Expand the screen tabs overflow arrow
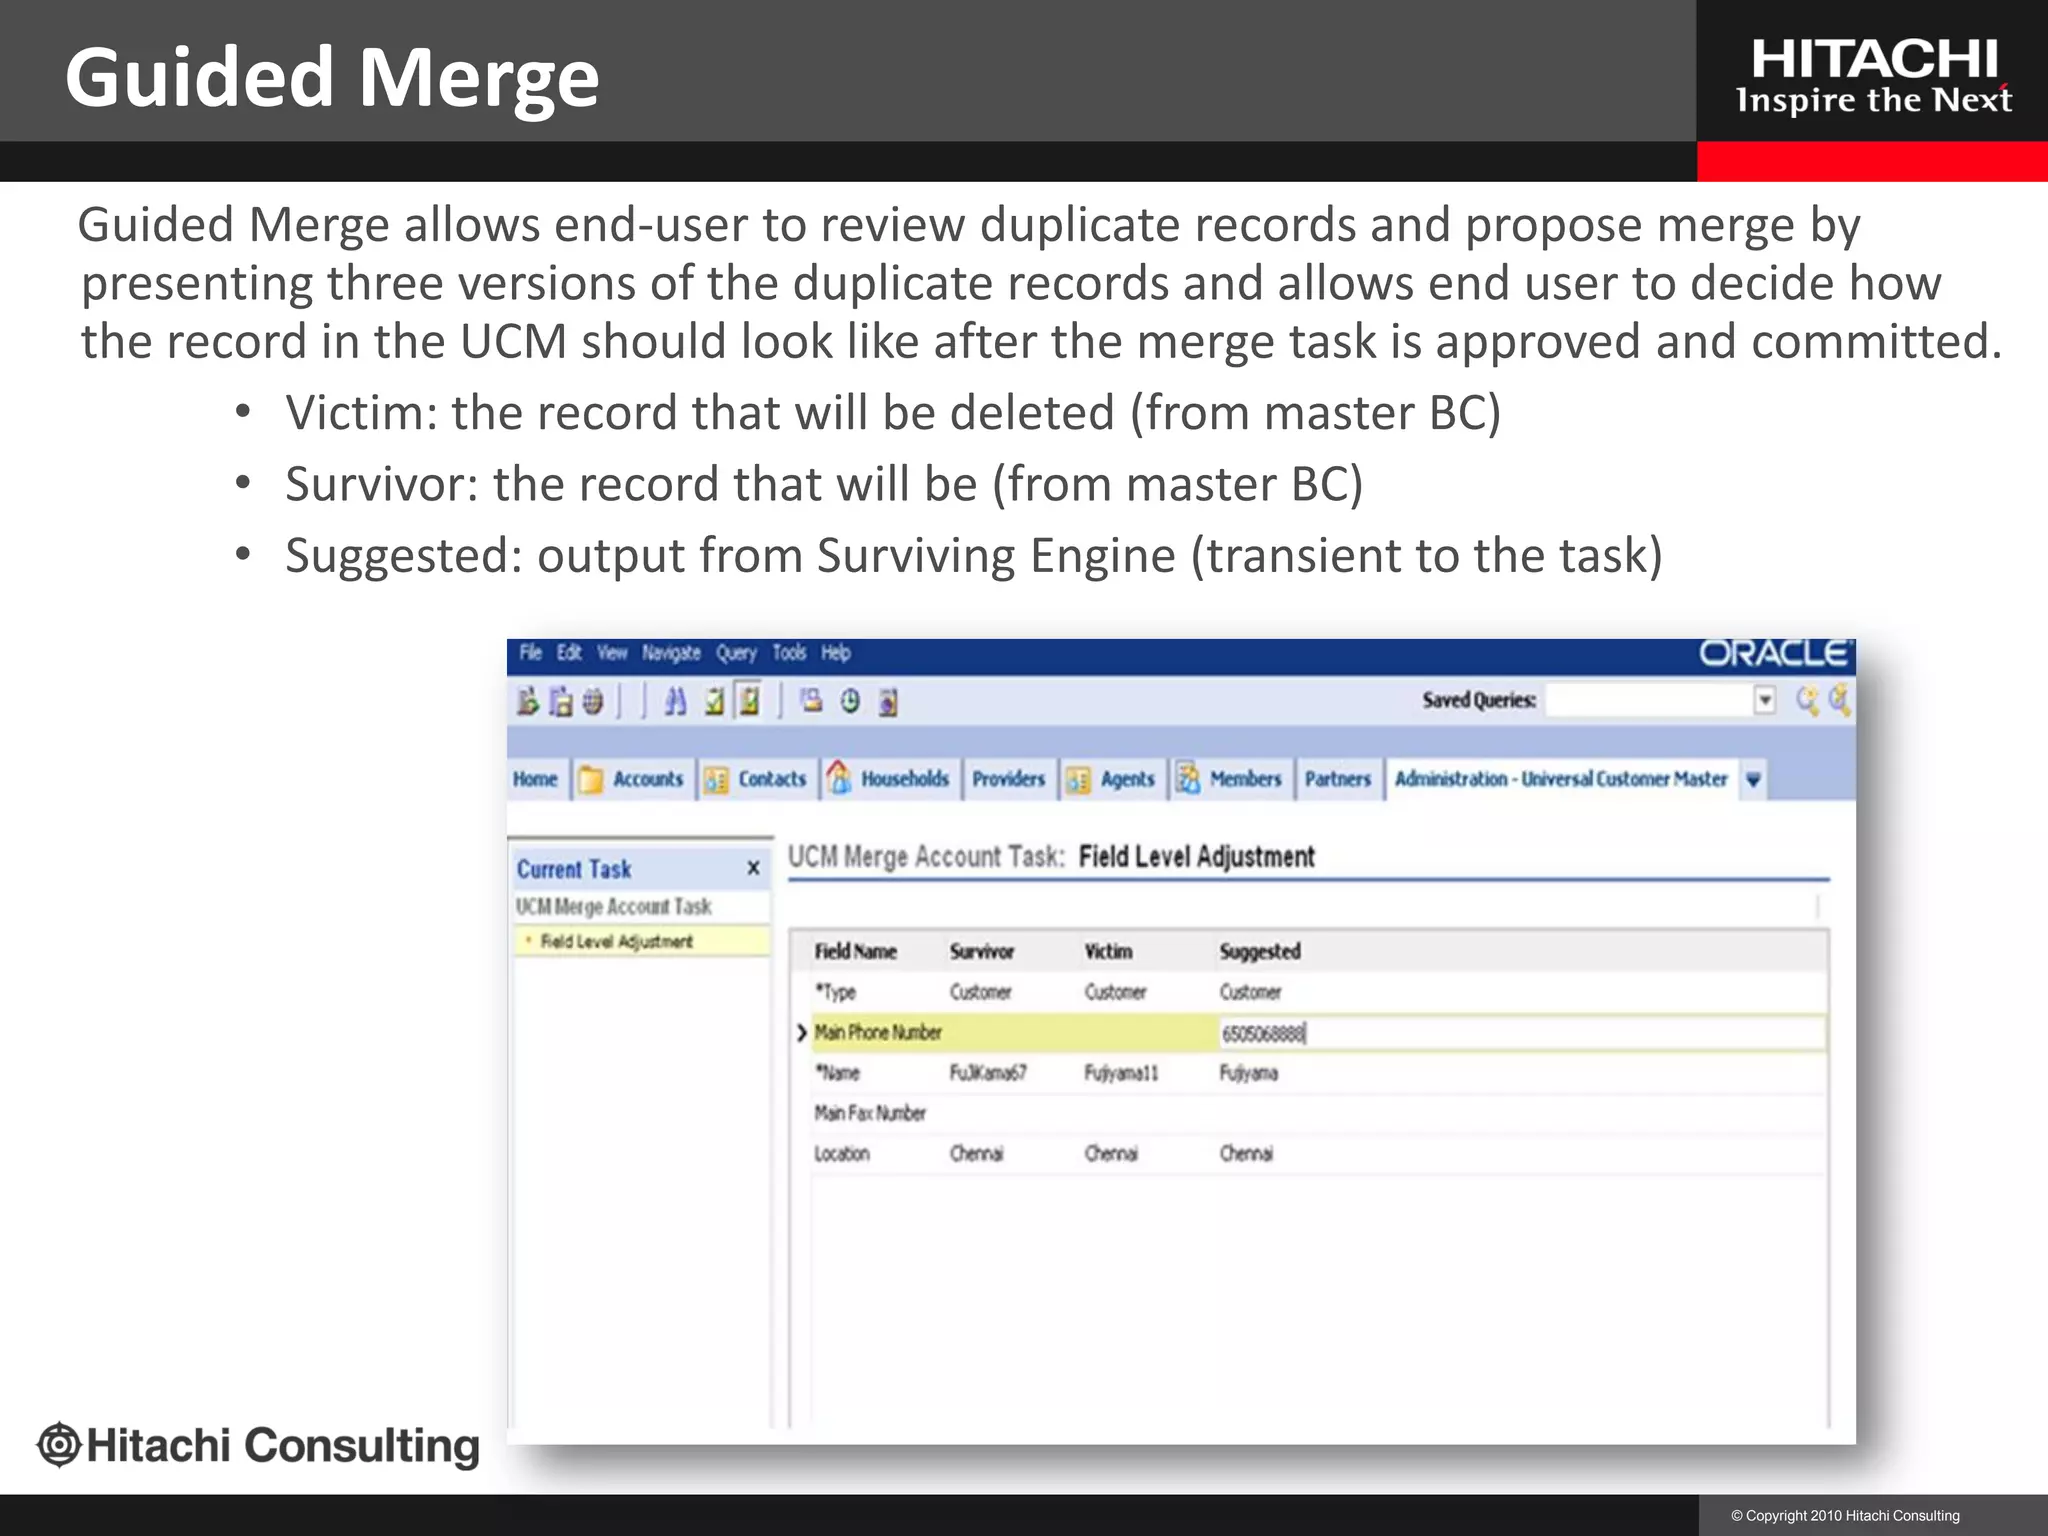2048x1536 pixels. tap(1753, 780)
